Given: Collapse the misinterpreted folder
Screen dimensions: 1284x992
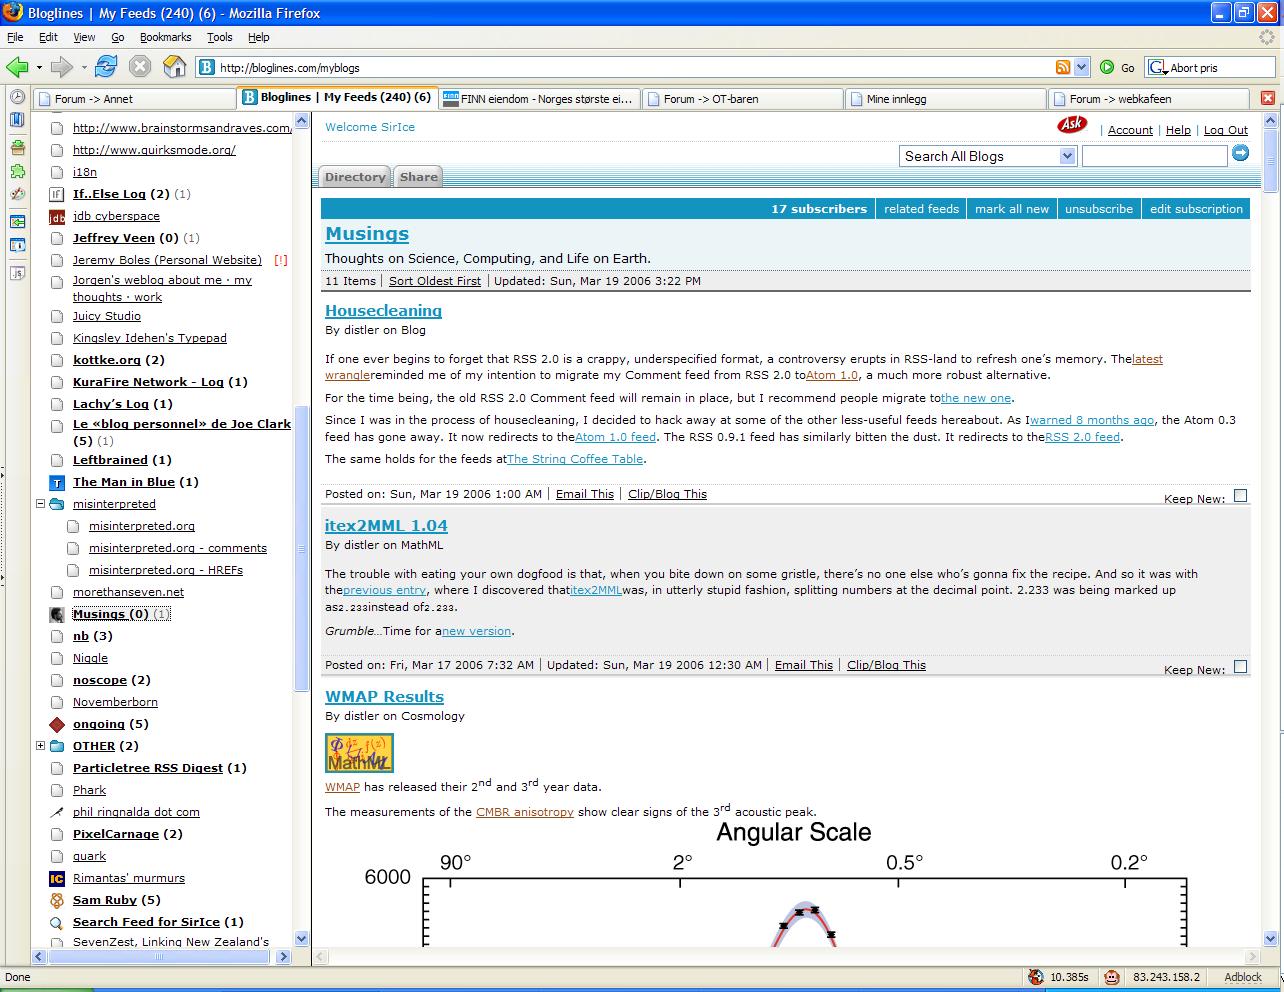Looking at the screenshot, I should point(40,504).
